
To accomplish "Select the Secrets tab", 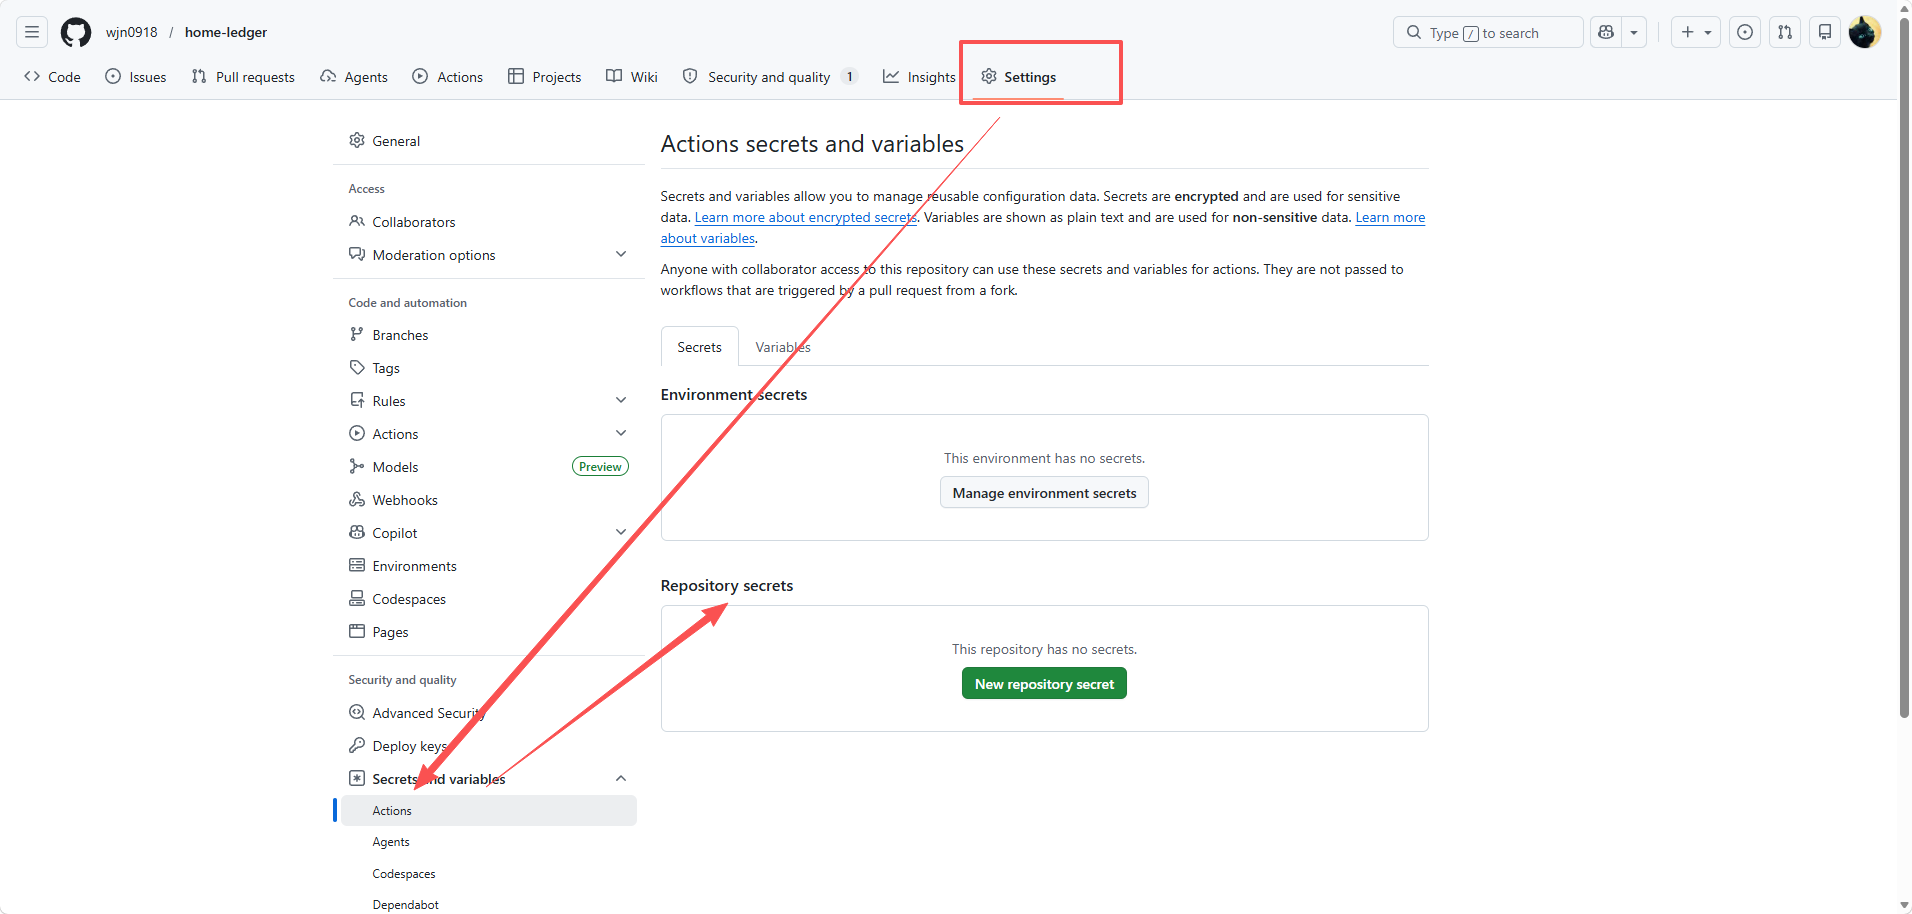I will click(x=699, y=347).
